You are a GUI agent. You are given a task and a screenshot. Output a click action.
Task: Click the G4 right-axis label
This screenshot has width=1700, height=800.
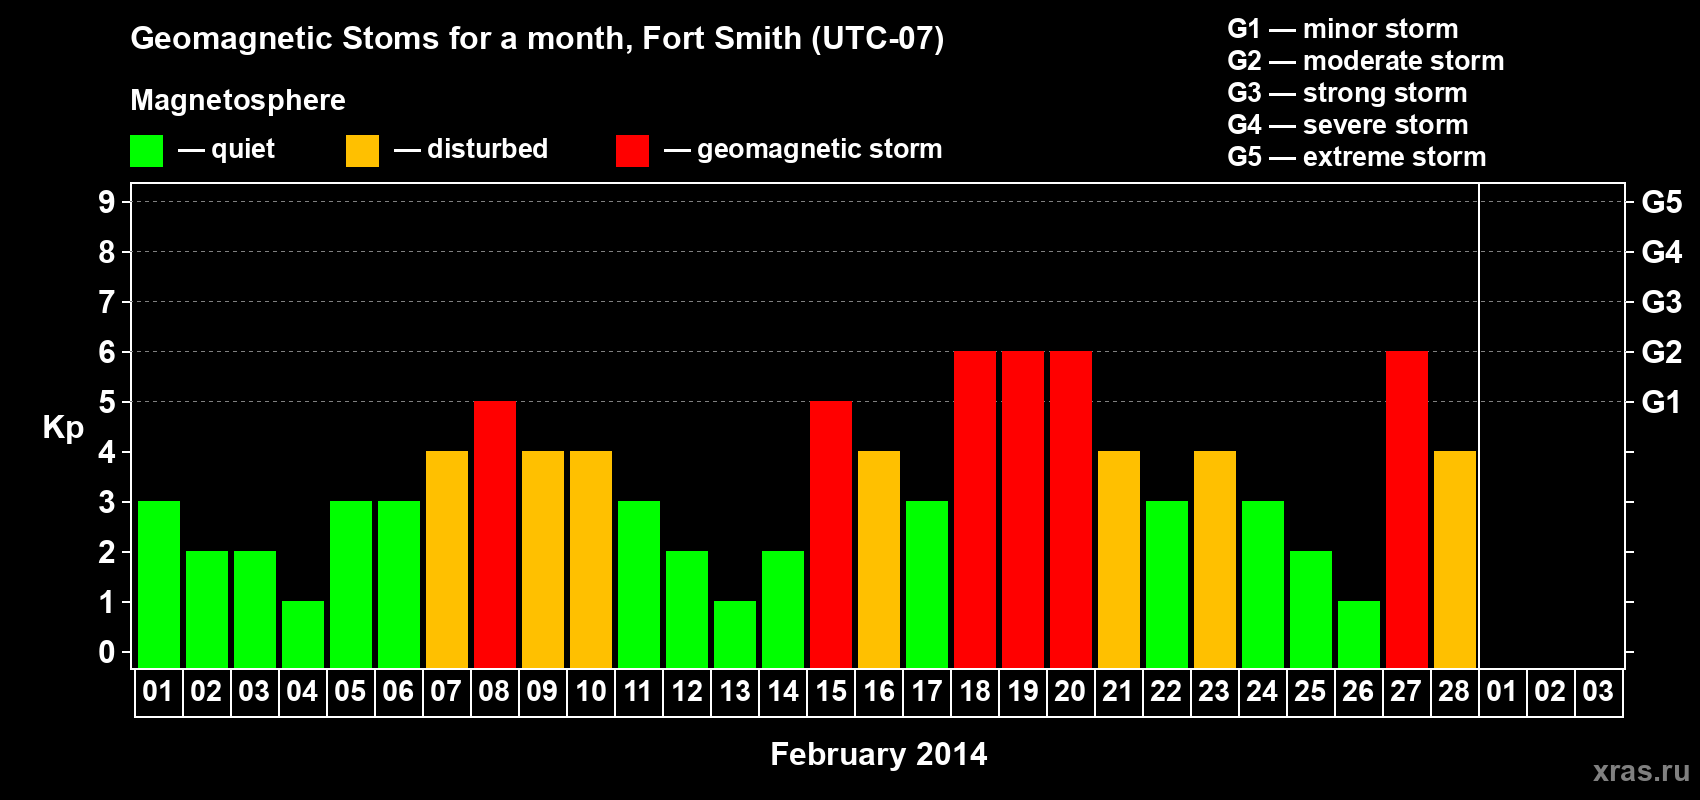tap(1661, 252)
